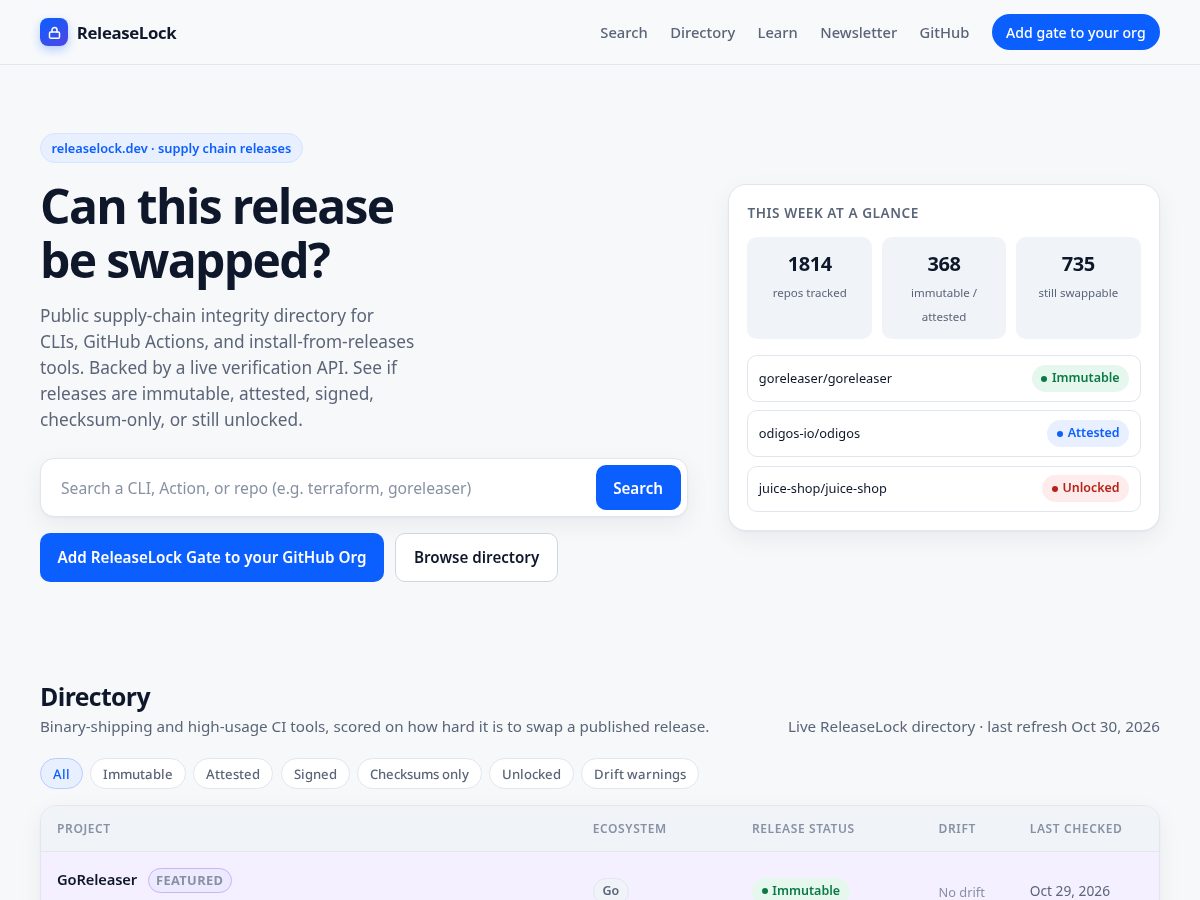Viewport: 1200px width, 900px height.
Task: Click the LAST CHECKED column header
Action: (1076, 829)
